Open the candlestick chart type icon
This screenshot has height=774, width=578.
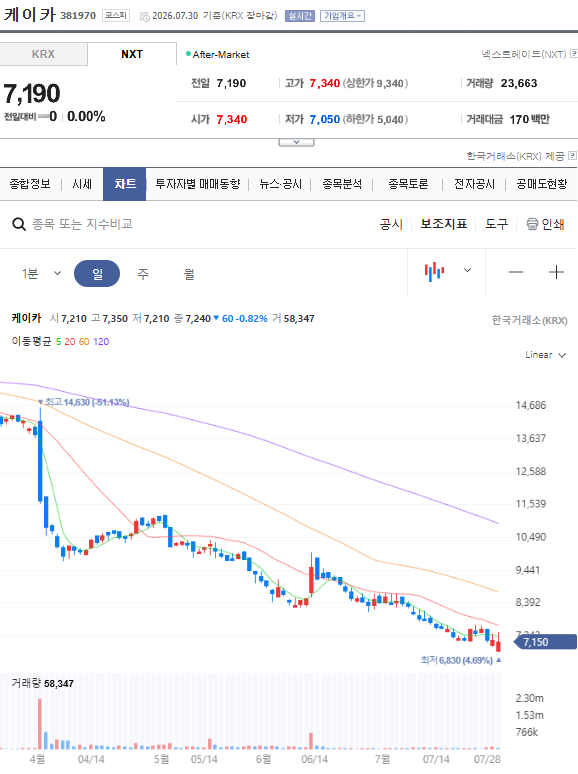click(x=434, y=271)
